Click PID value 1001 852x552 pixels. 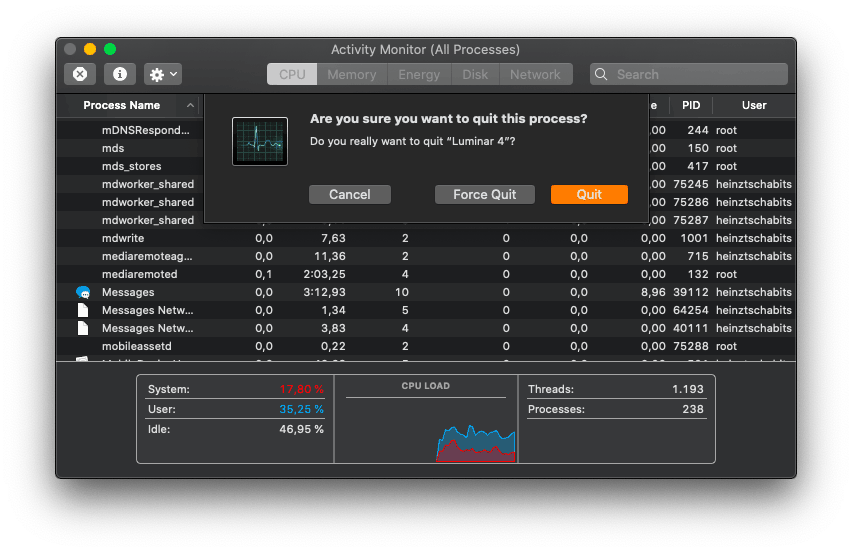(694, 238)
